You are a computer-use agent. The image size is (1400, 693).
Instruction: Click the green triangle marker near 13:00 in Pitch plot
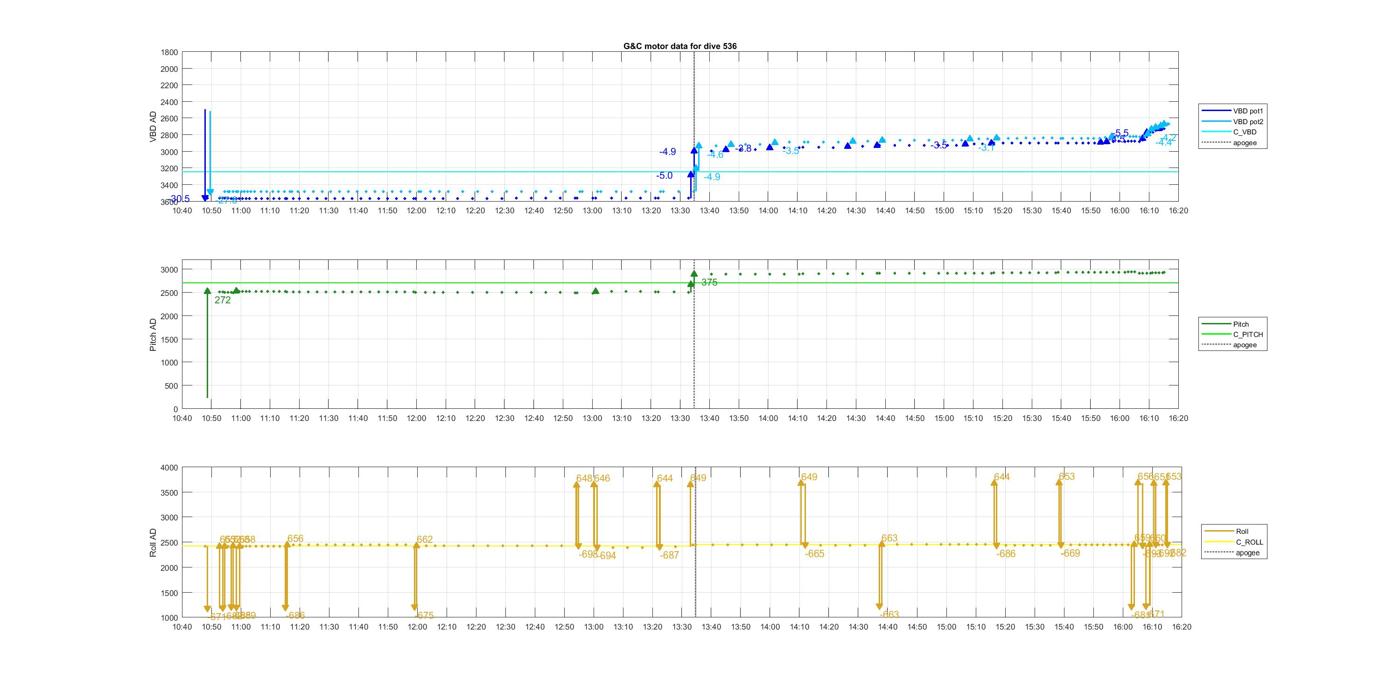click(x=595, y=291)
